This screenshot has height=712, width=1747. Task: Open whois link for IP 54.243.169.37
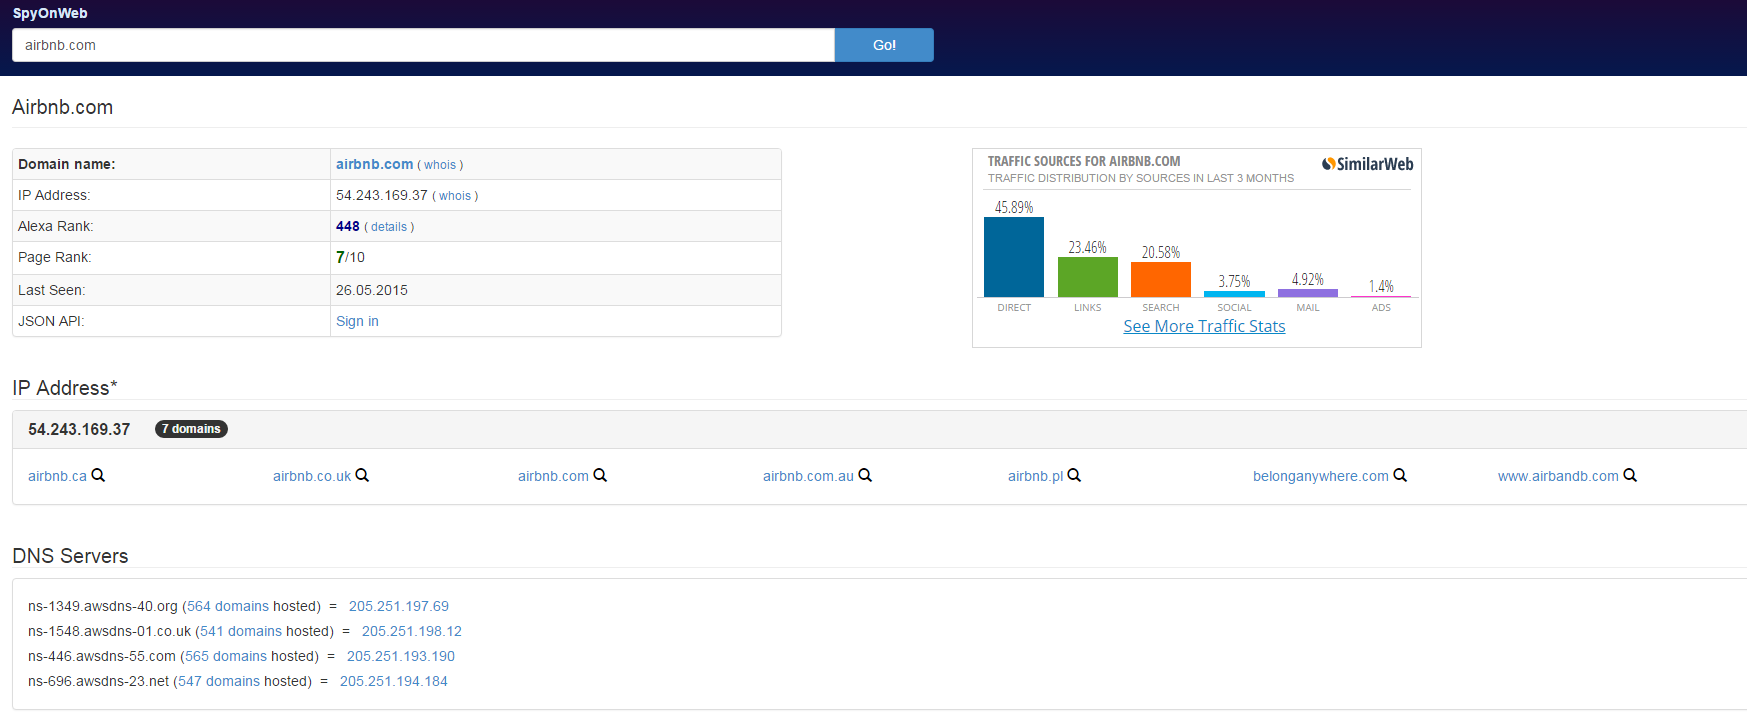point(455,196)
